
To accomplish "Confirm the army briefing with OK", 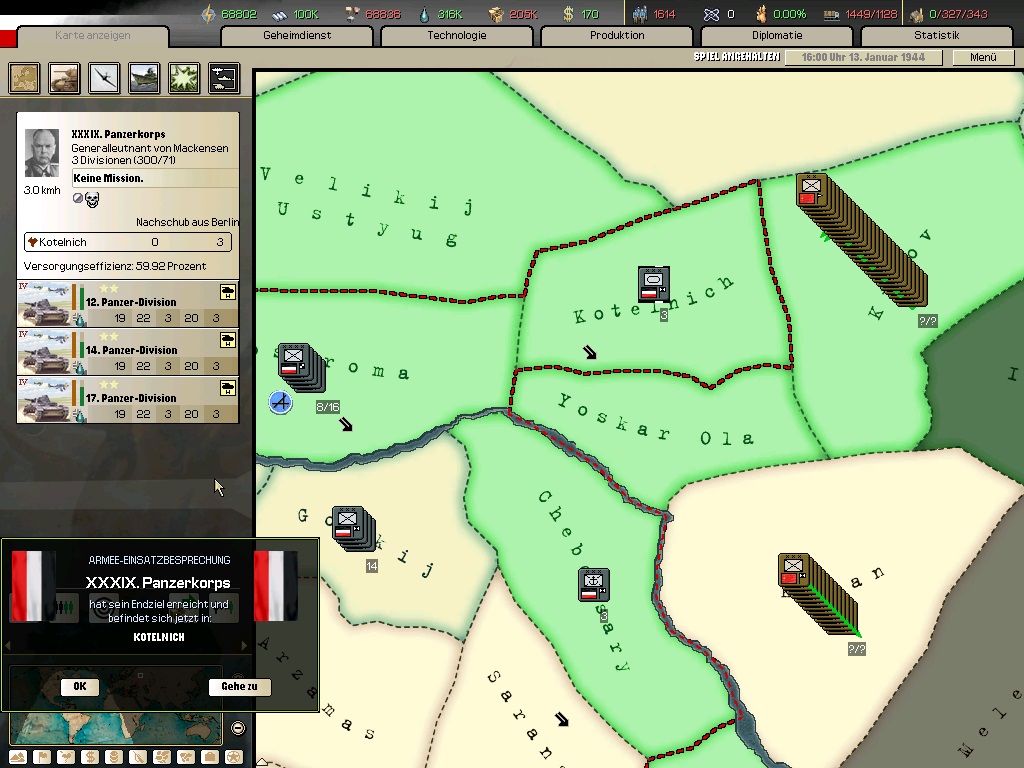I will (80, 686).
